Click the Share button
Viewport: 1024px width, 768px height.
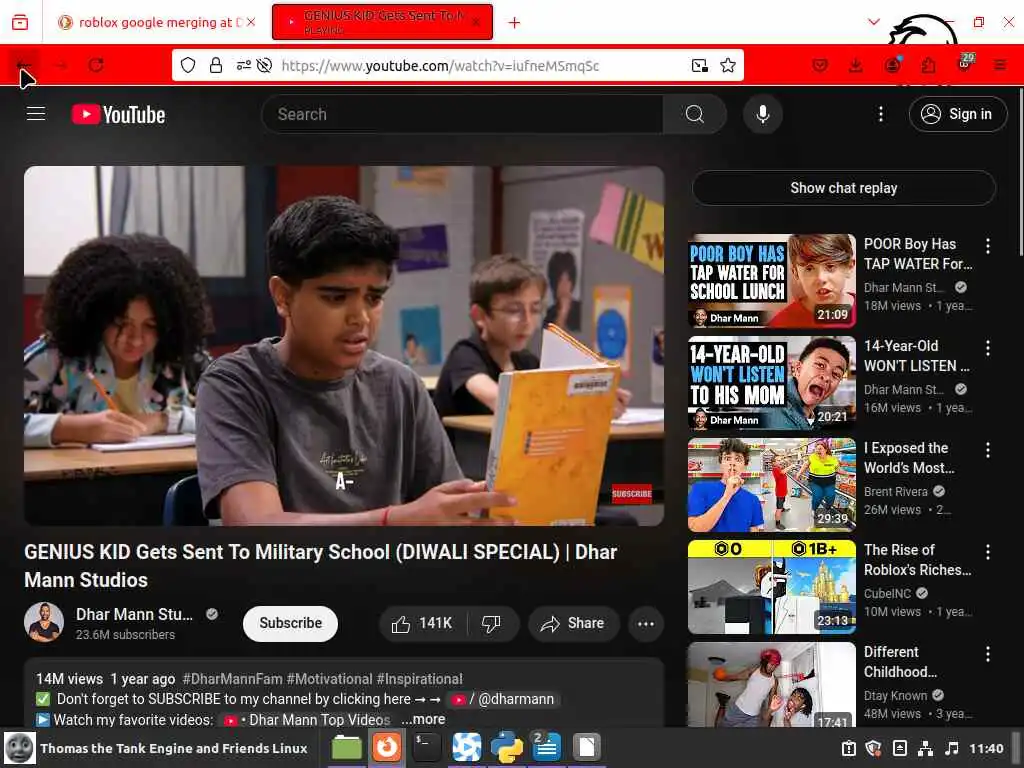572,624
